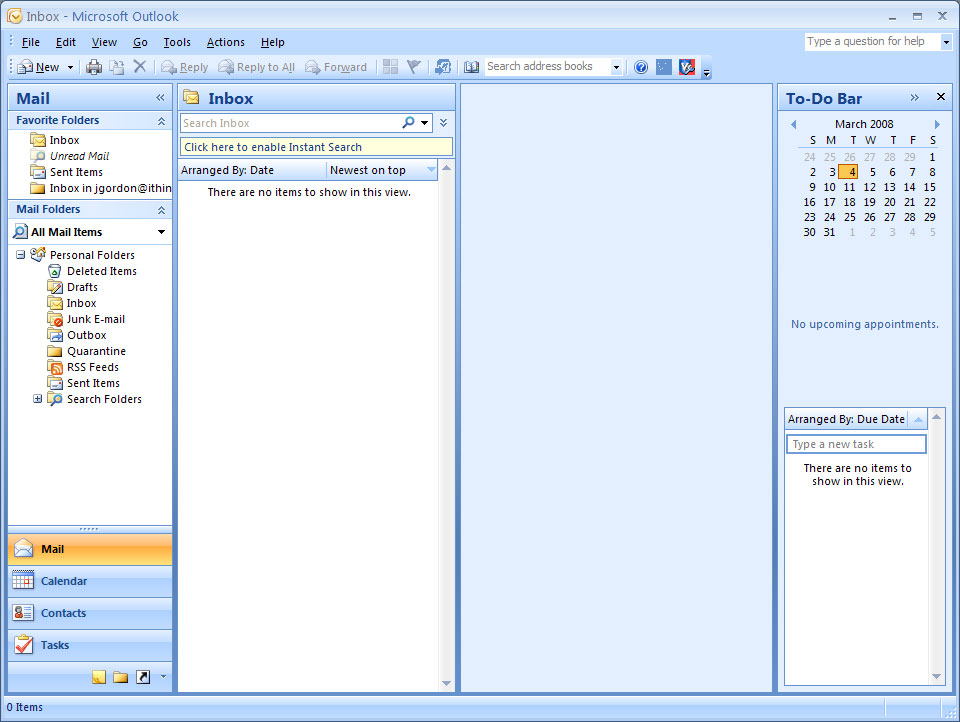Click the New mail message button
Viewport: 960px width, 722px height.
coord(38,67)
